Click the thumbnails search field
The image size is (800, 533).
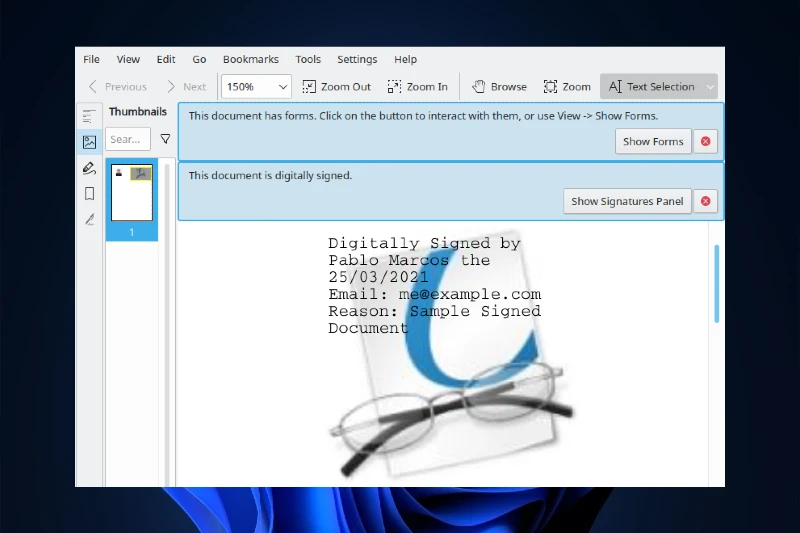coord(128,140)
